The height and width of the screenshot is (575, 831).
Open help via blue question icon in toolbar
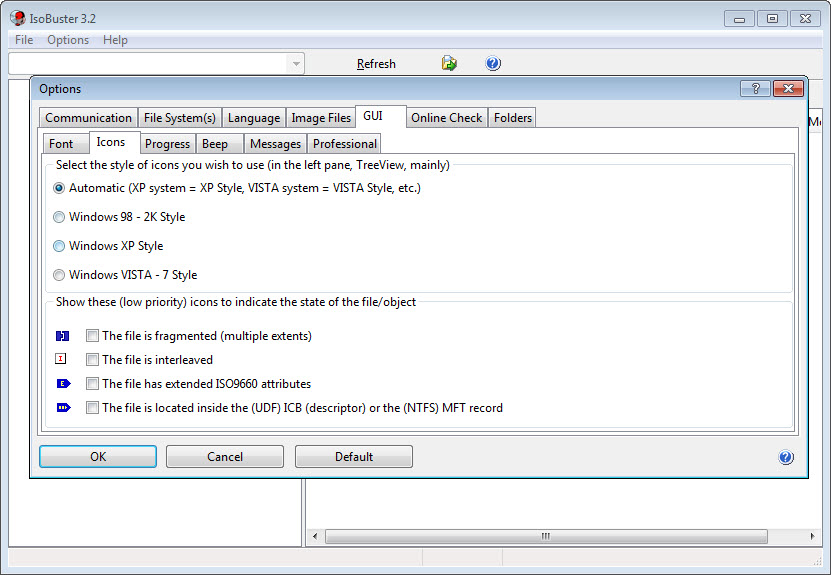[493, 64]
